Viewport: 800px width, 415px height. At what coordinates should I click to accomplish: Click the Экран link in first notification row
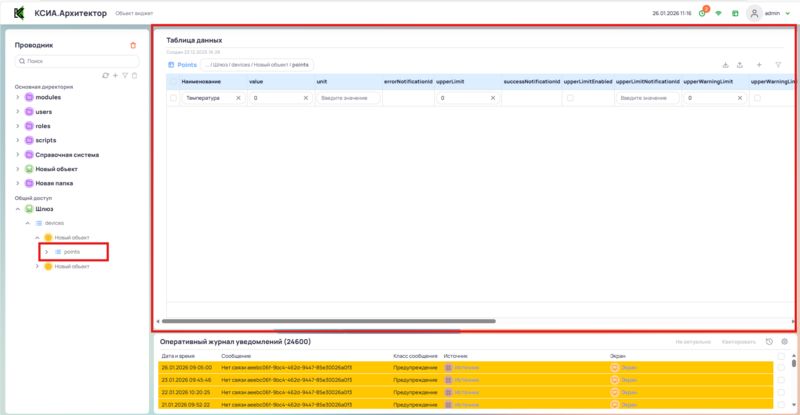point(628,367)
